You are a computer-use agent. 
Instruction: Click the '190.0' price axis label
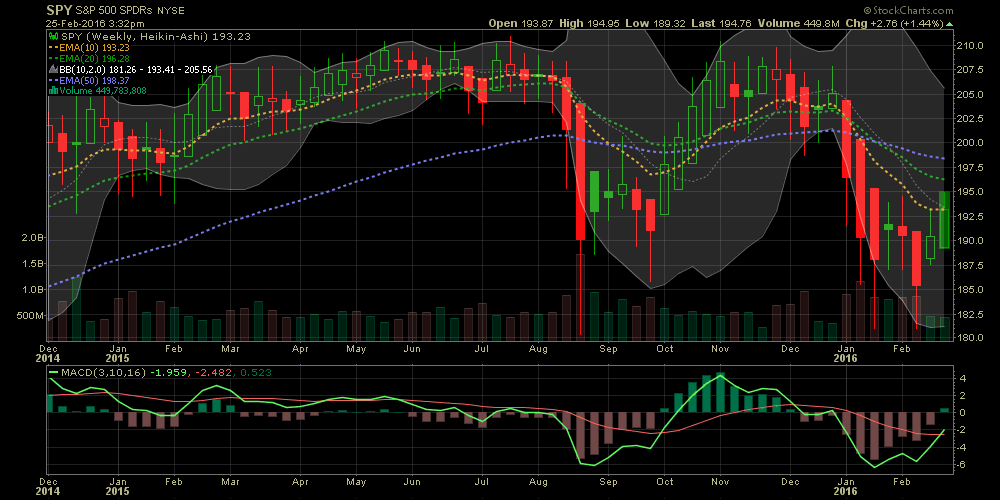[968, 240]
